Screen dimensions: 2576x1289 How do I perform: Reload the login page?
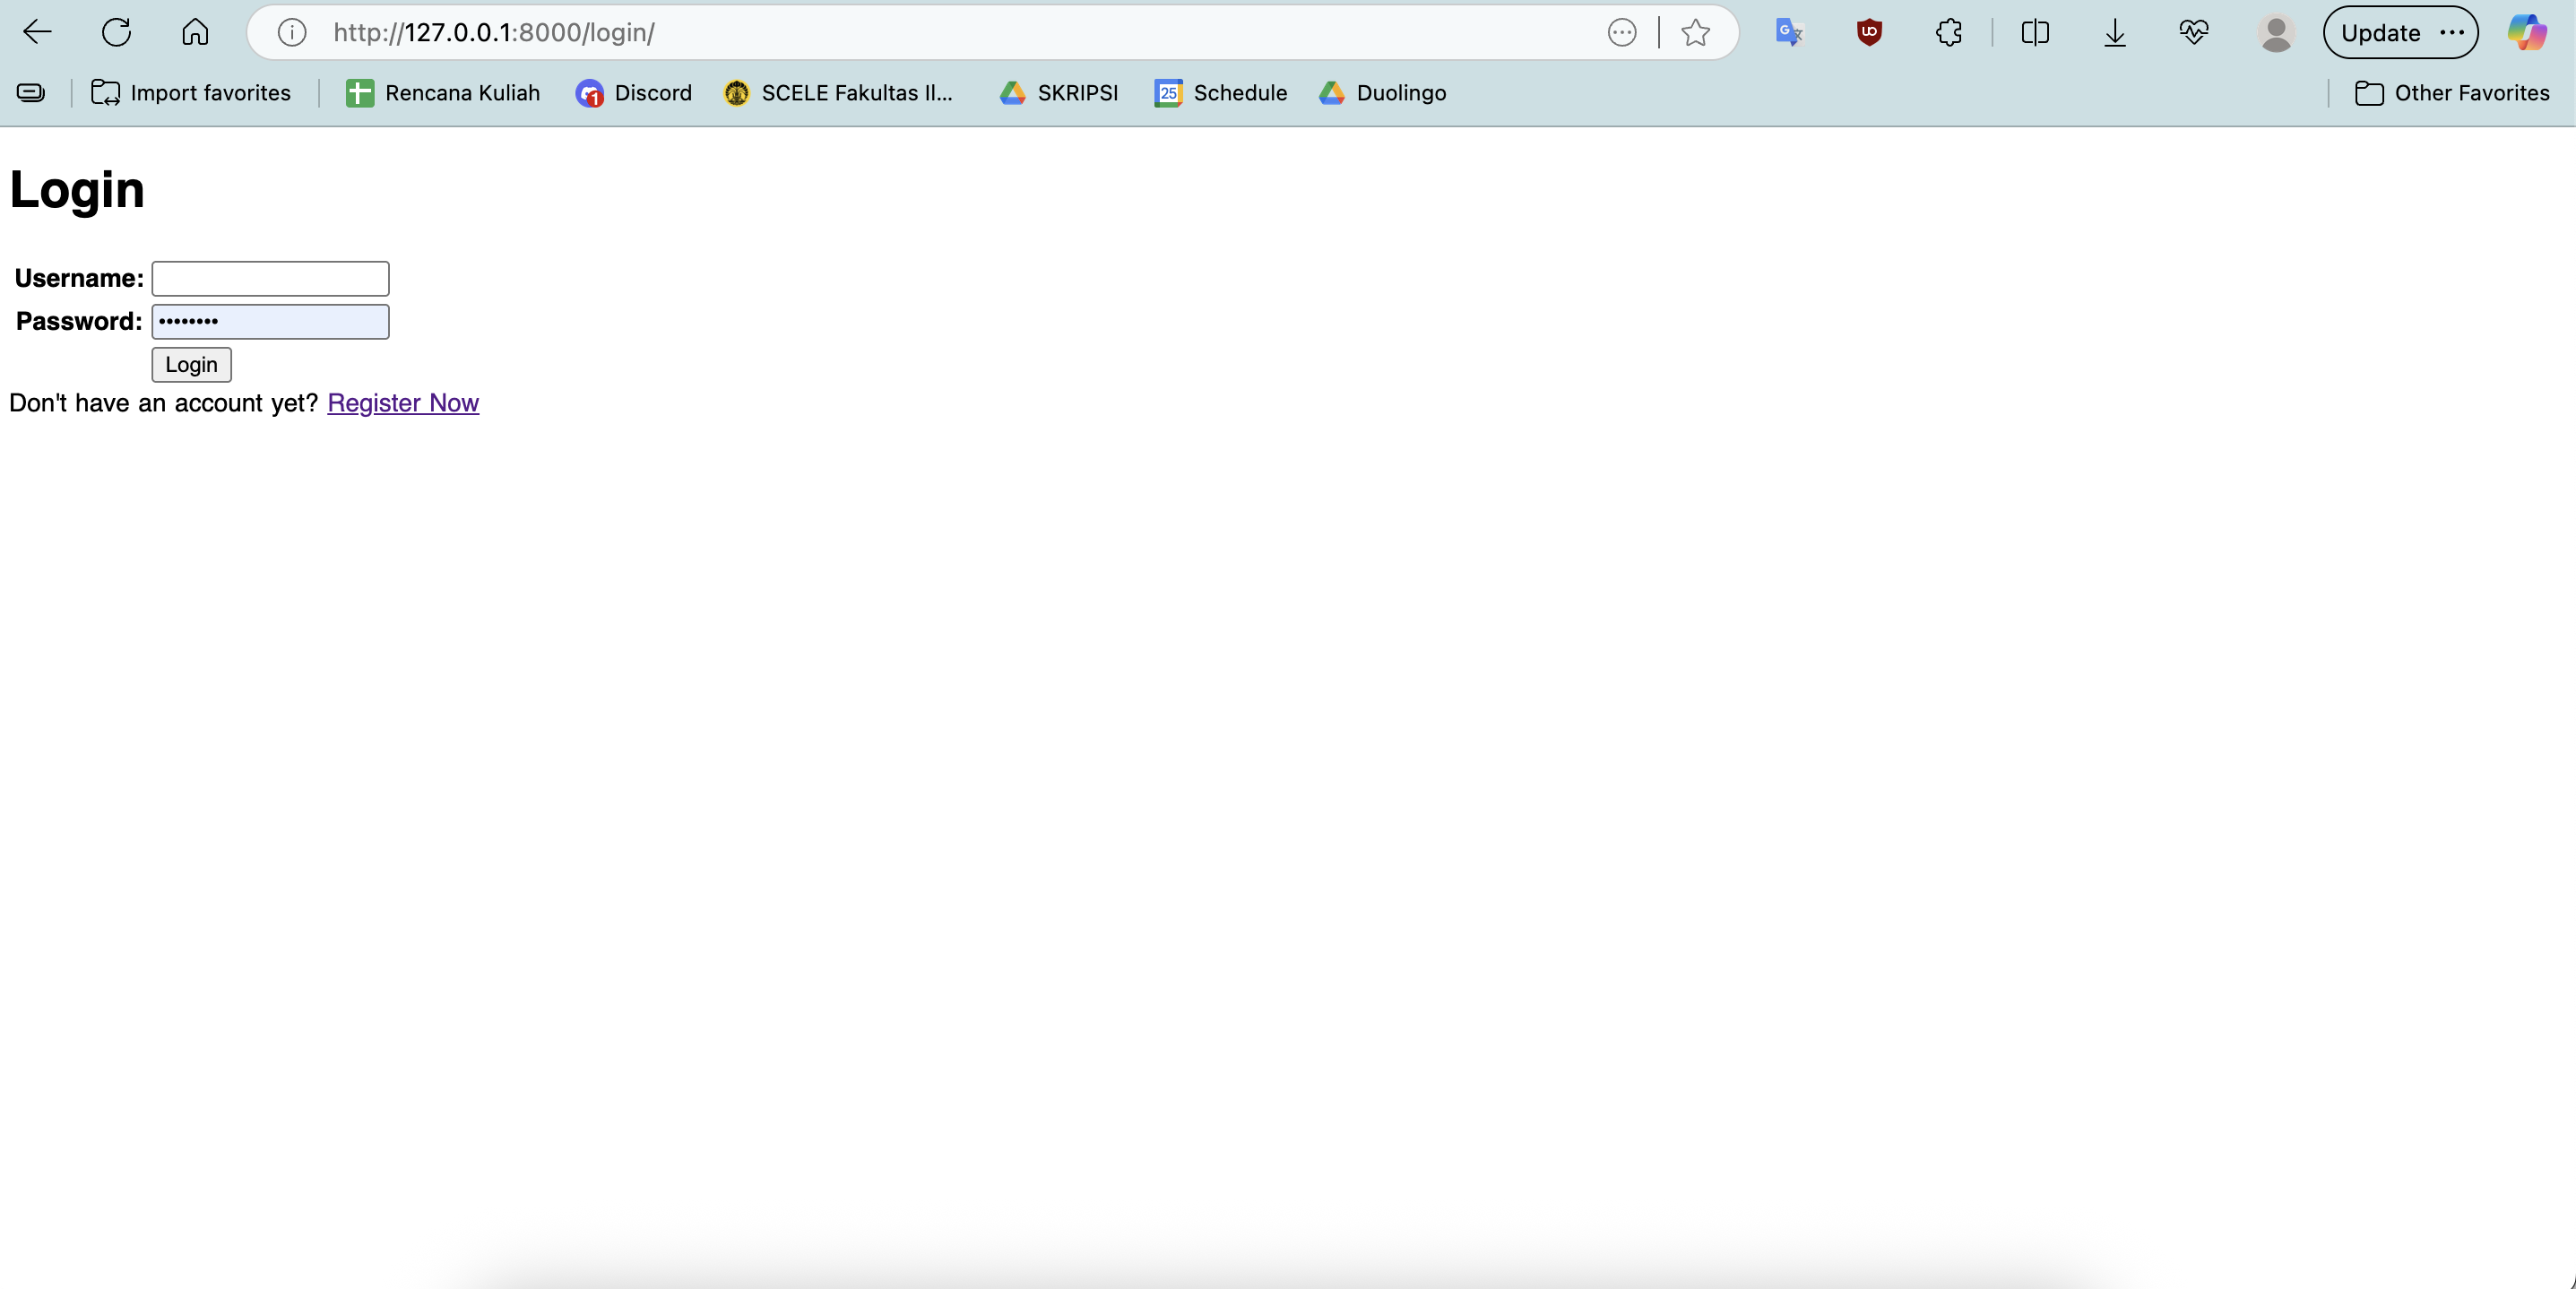tap(116, 32)
